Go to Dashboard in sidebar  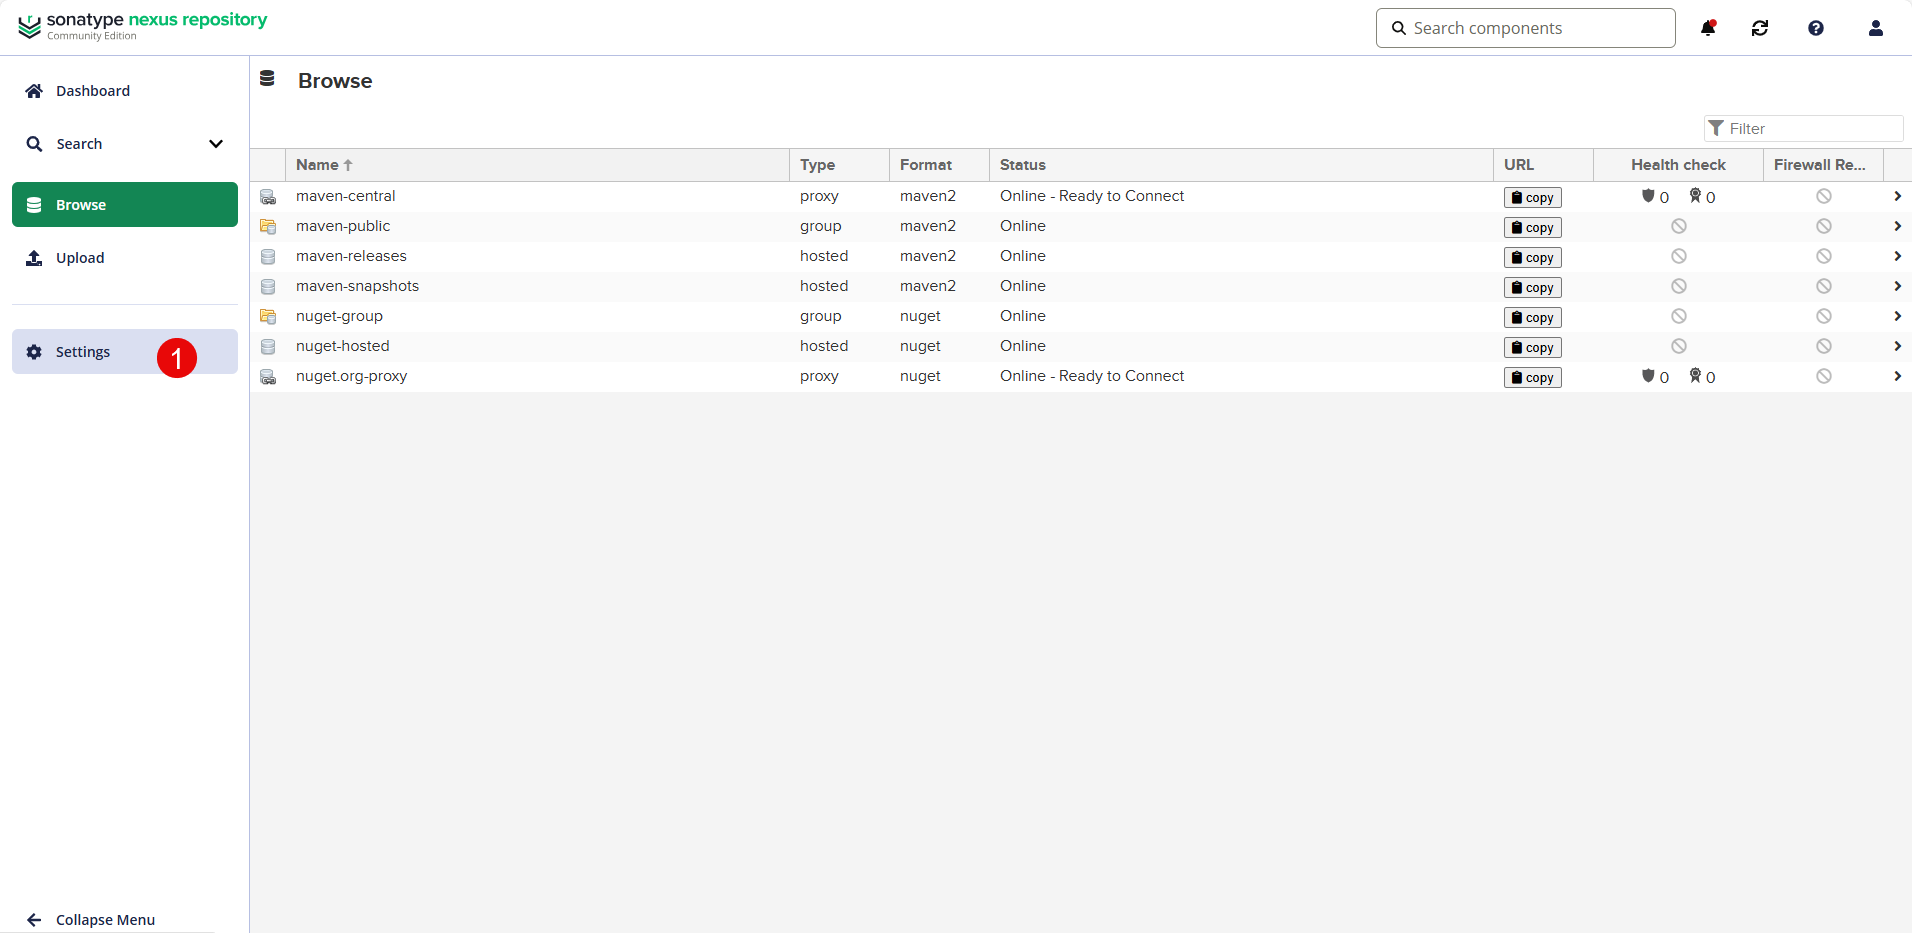(x=92, y=91)
